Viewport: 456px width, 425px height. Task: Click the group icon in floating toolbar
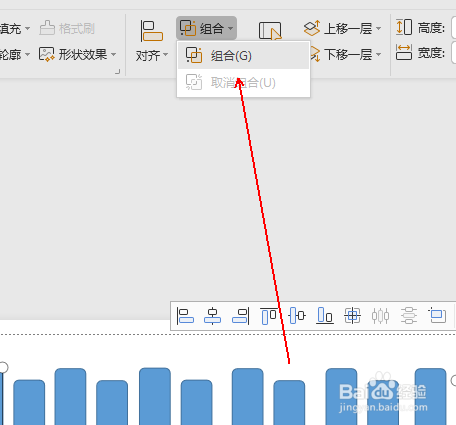coord(437,315)
